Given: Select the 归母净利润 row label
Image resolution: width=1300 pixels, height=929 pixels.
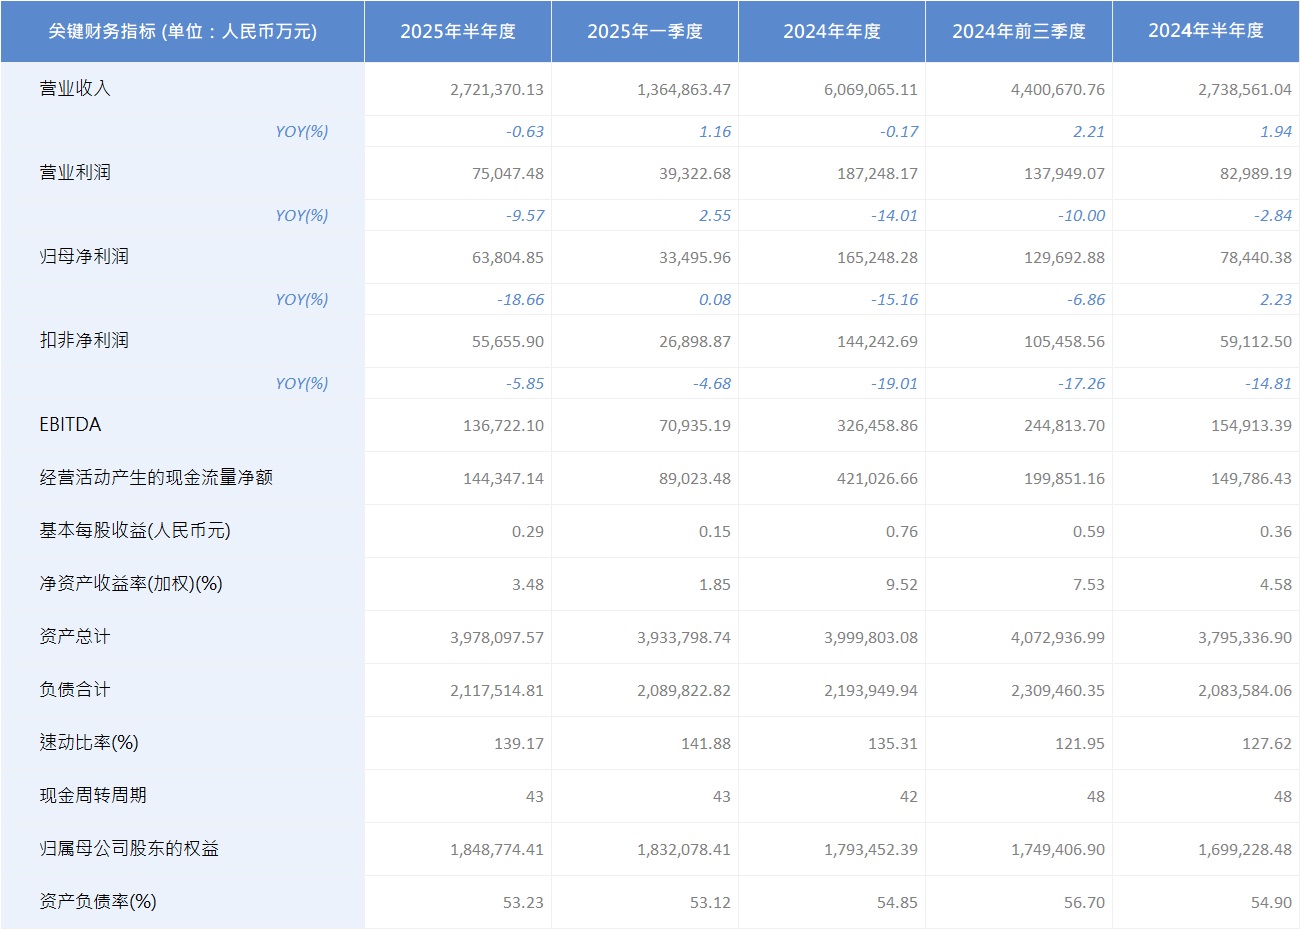Looking at the screenshot, I should coord(84,257).
